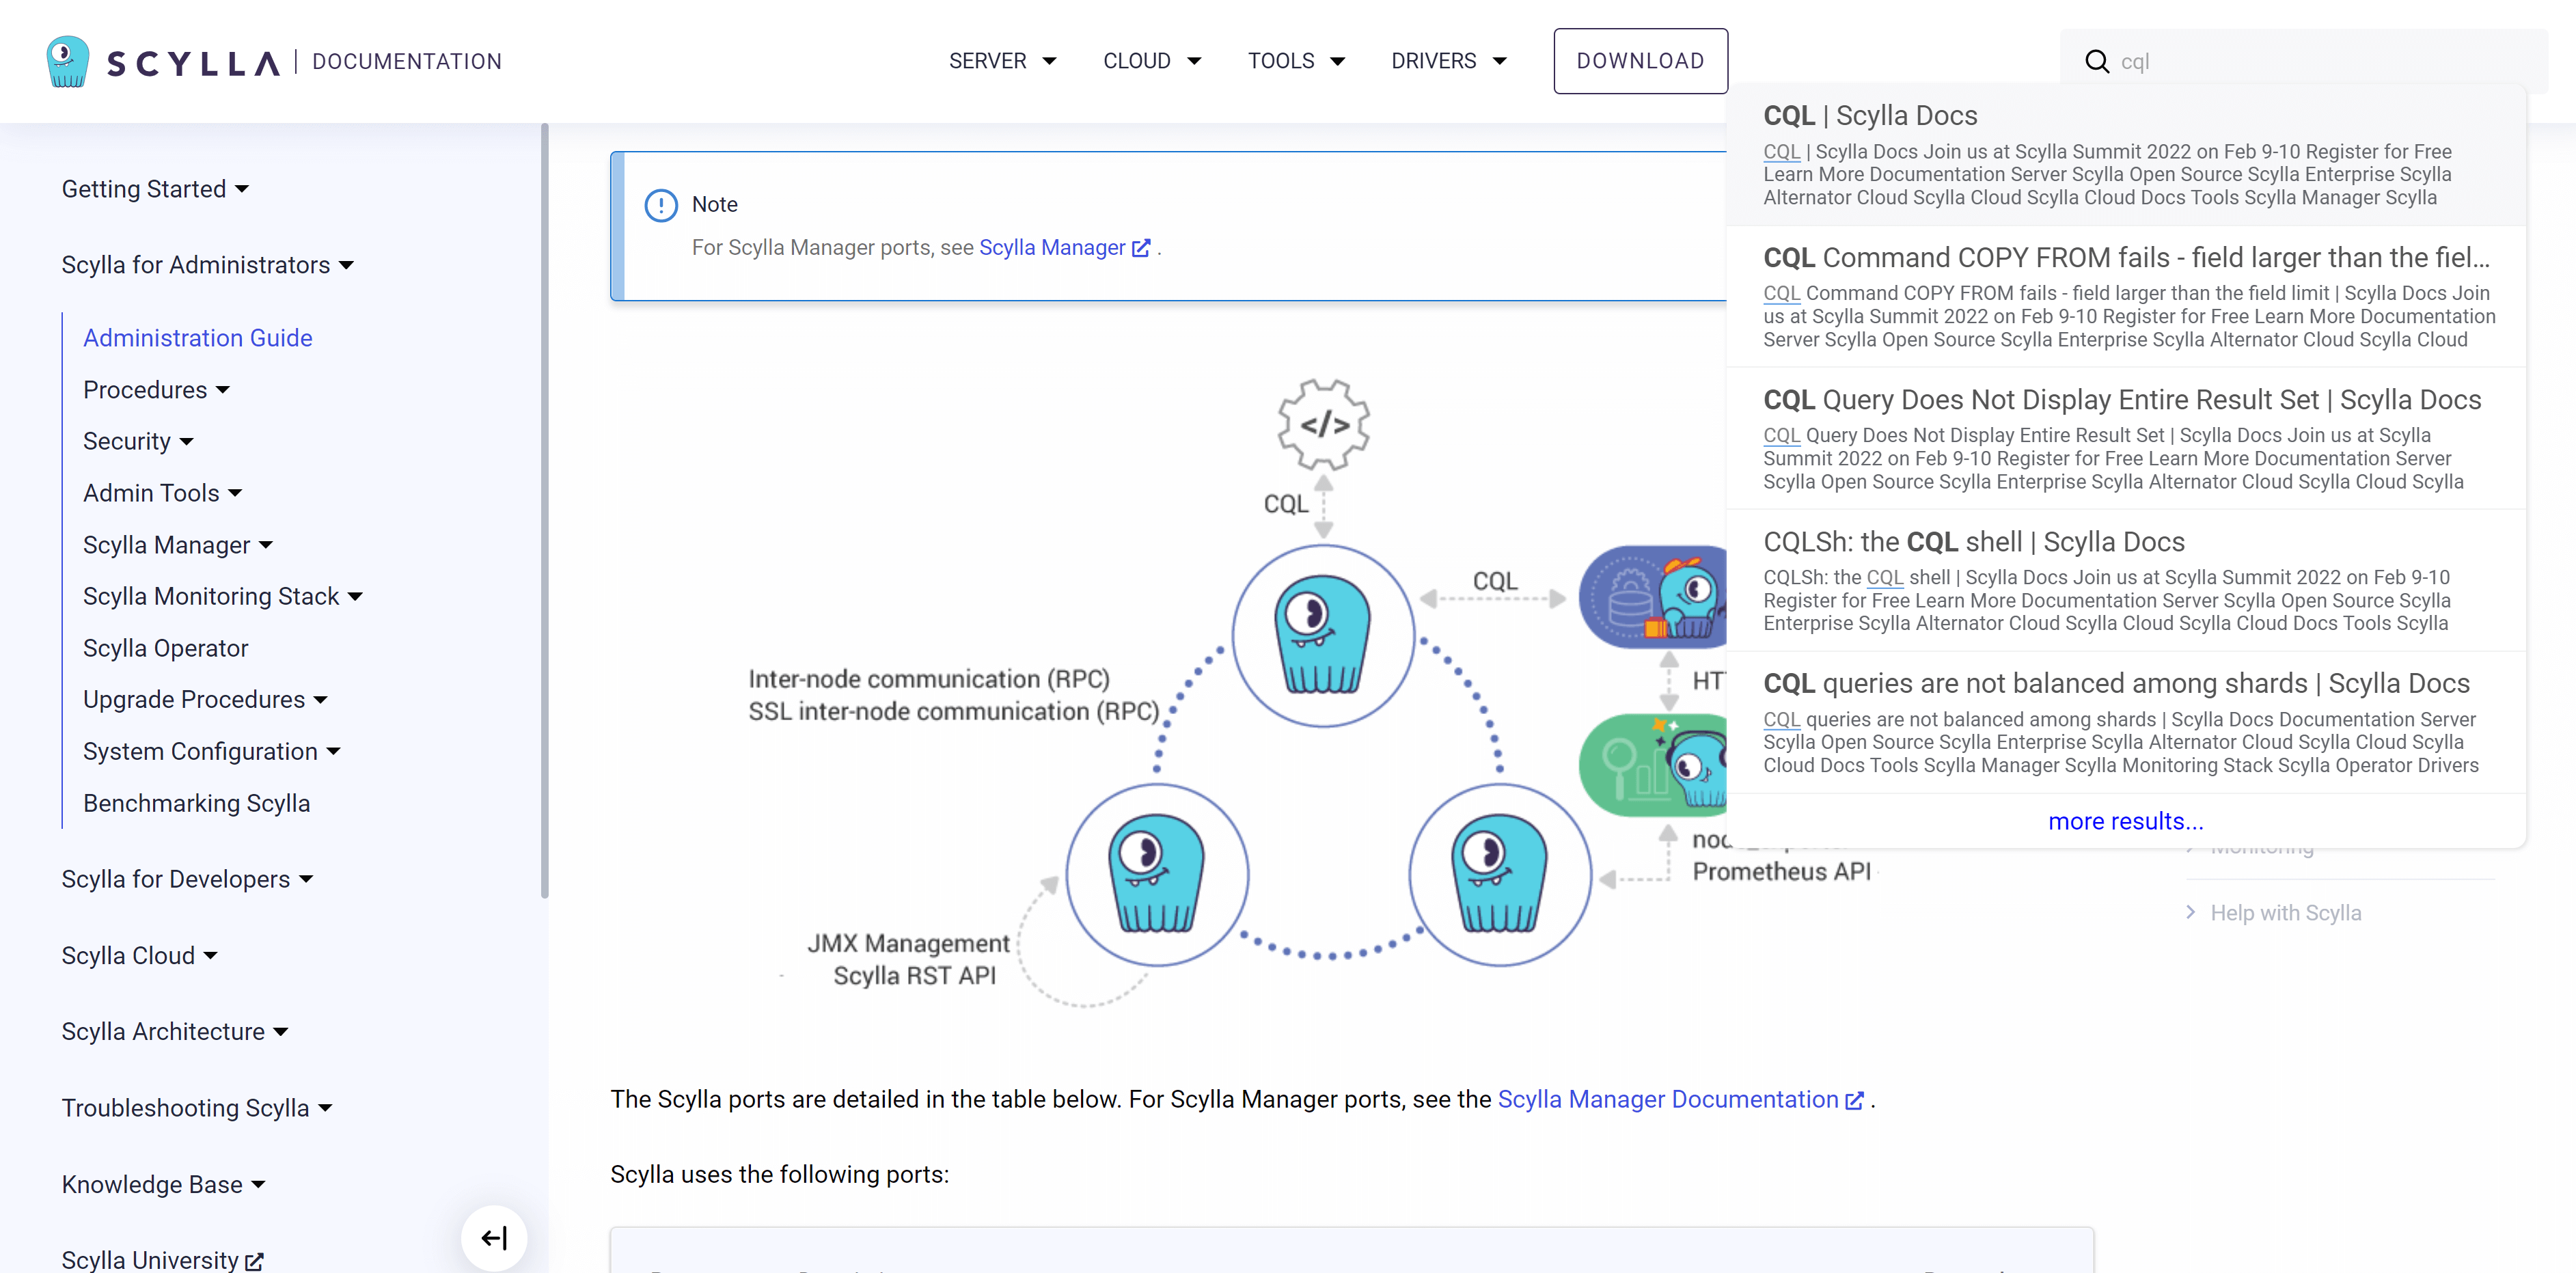Expand Scylla Monitoring Stack item
This screenshot has height=1273, width=2576.
click(222, 596)
